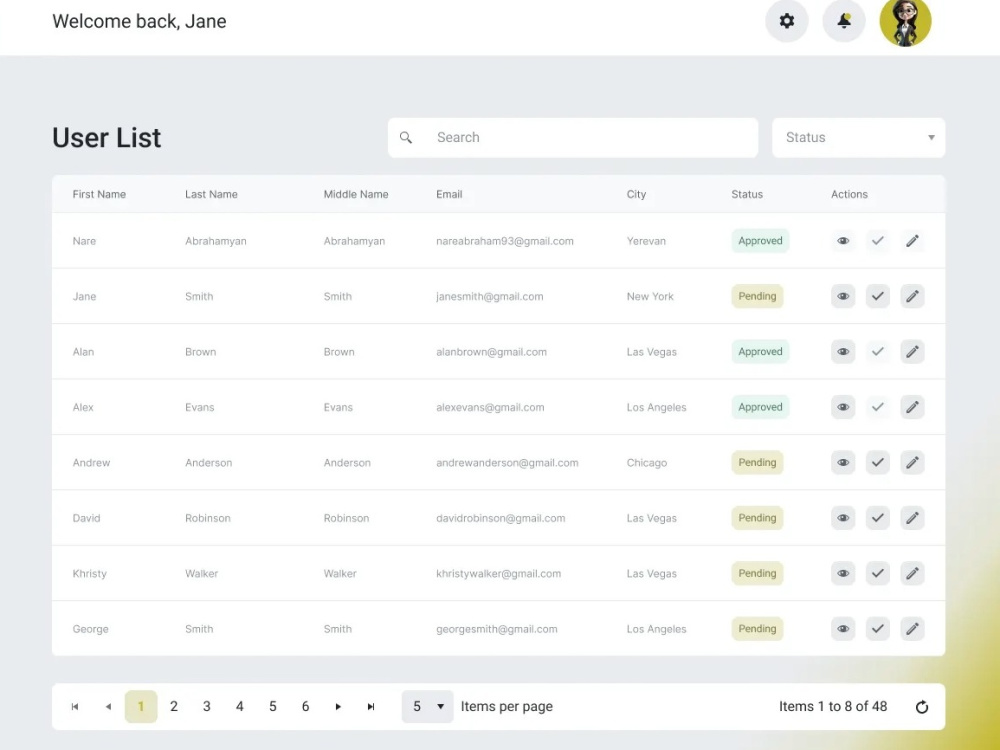Screen dimensions: 1000x750
Task: Approve Khristy Walker with checkmark
Action: 878,573
